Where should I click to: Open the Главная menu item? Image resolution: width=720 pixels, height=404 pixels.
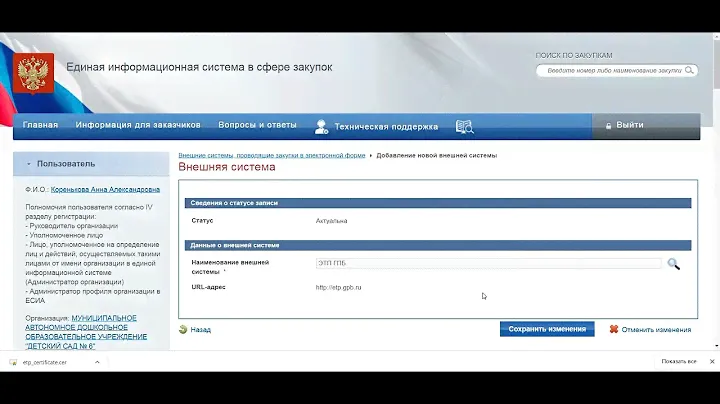point(40,126)
